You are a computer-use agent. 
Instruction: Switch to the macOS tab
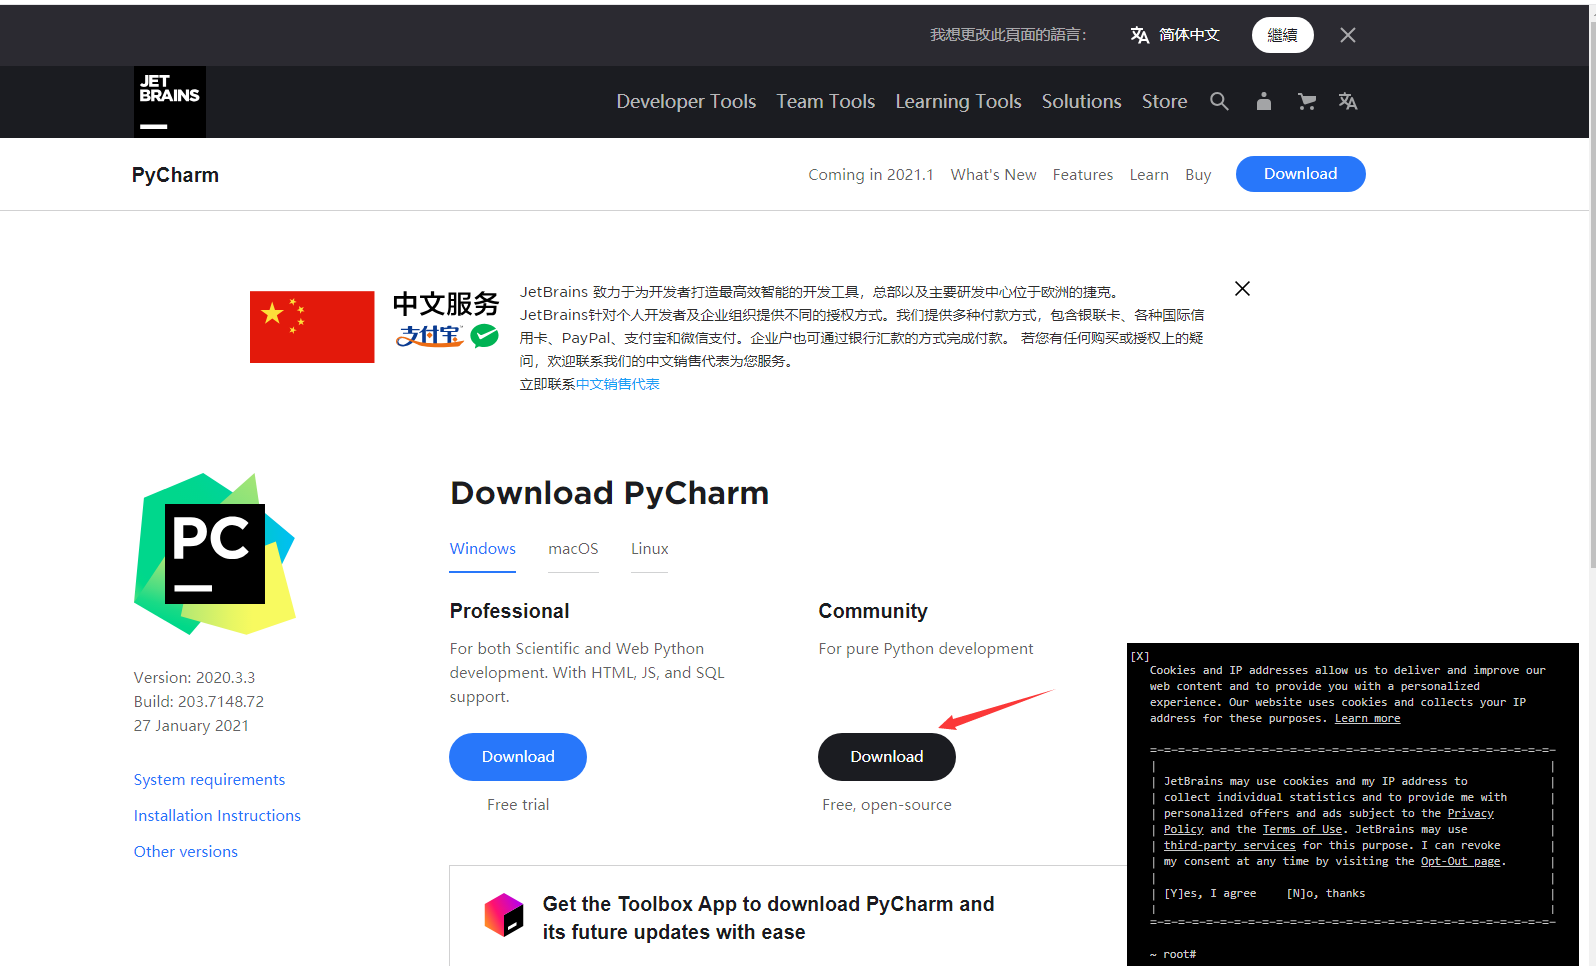pos(573,548)
